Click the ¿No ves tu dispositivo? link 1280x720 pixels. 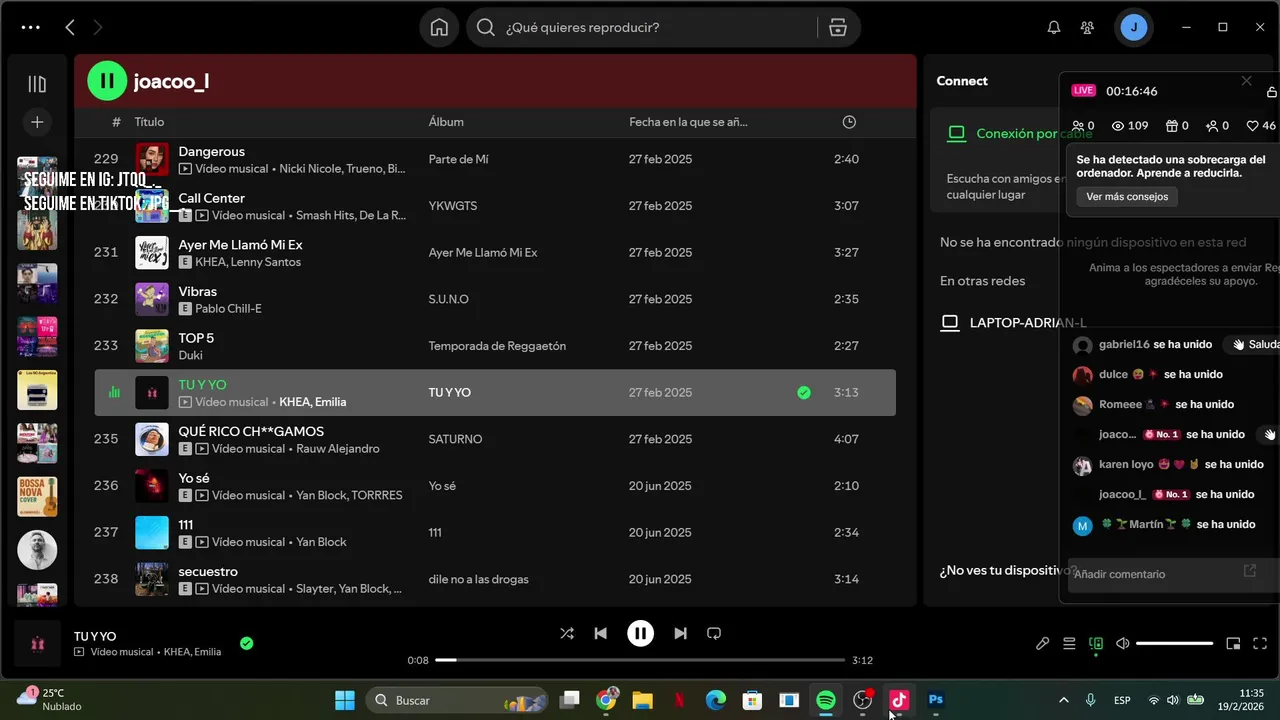1008,570
